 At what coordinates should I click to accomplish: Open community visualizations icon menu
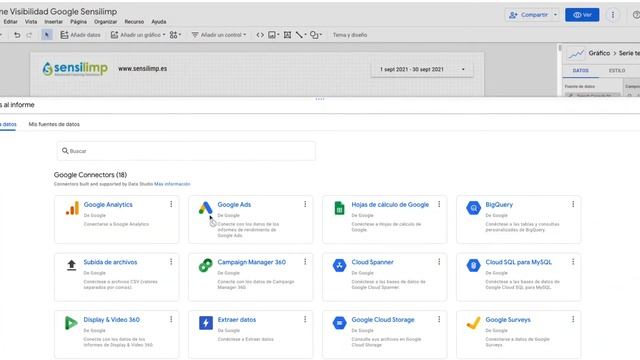point(175,35)
